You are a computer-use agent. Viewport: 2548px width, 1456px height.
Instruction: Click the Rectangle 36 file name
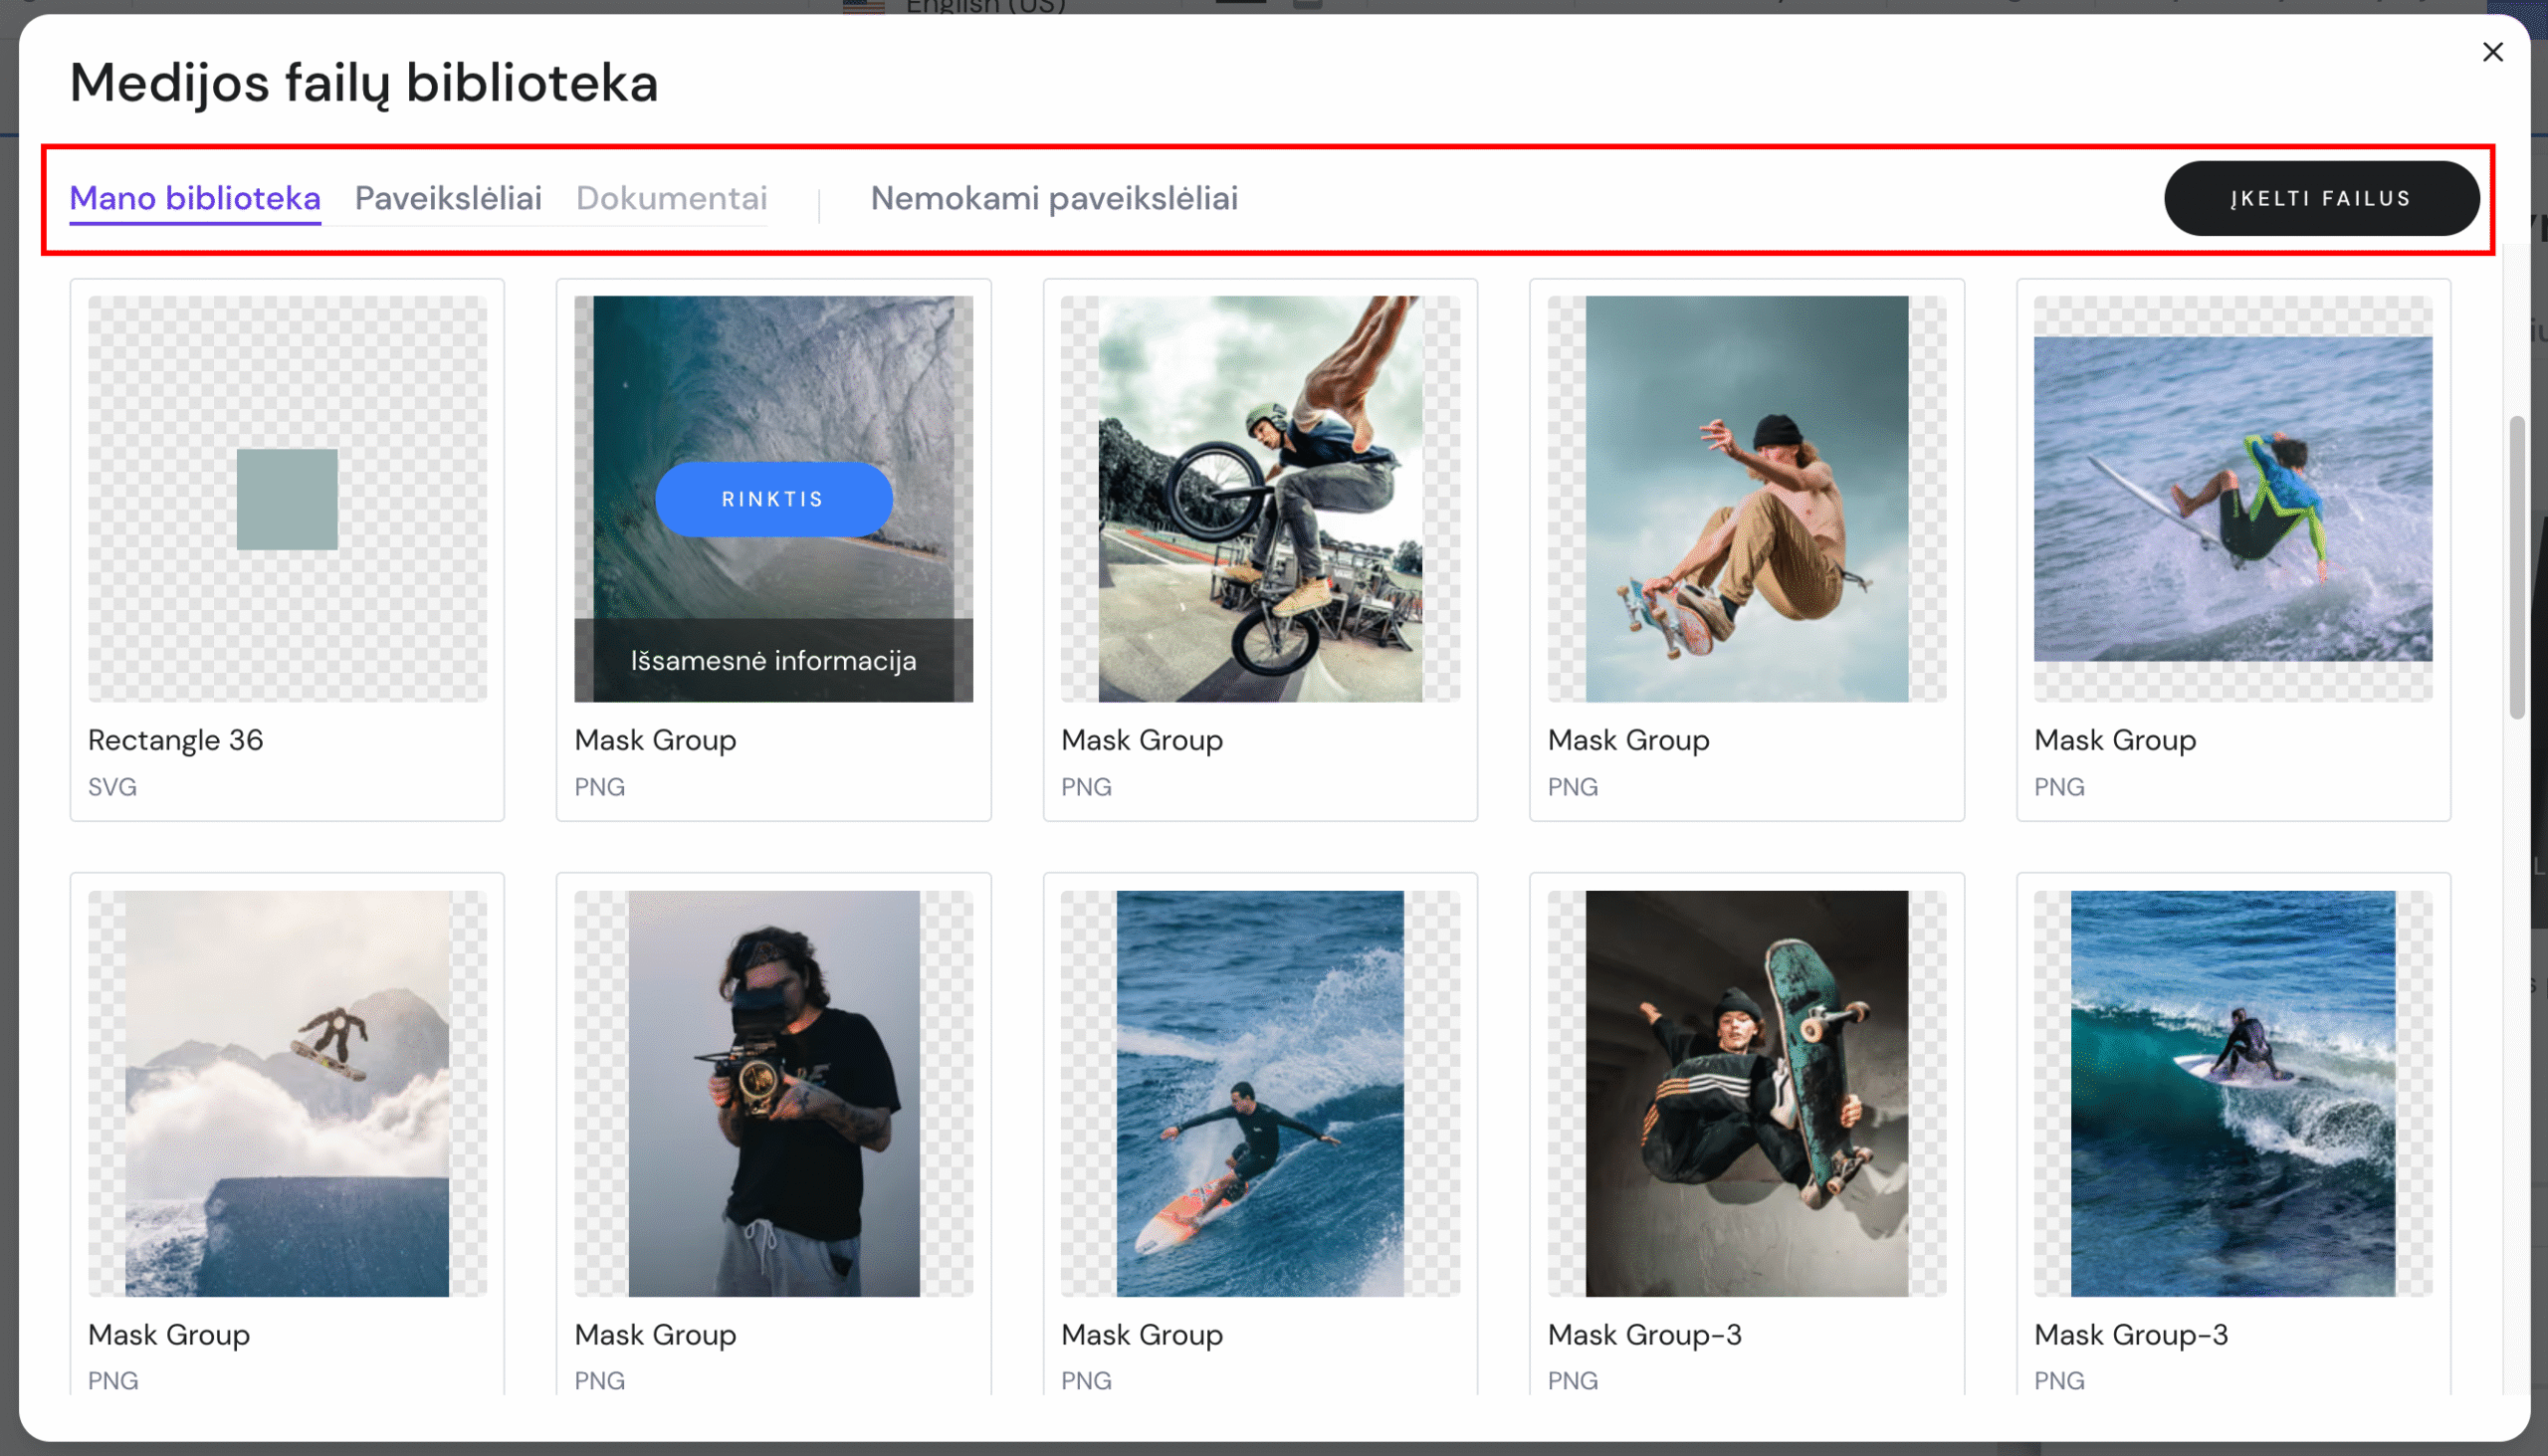175,740
